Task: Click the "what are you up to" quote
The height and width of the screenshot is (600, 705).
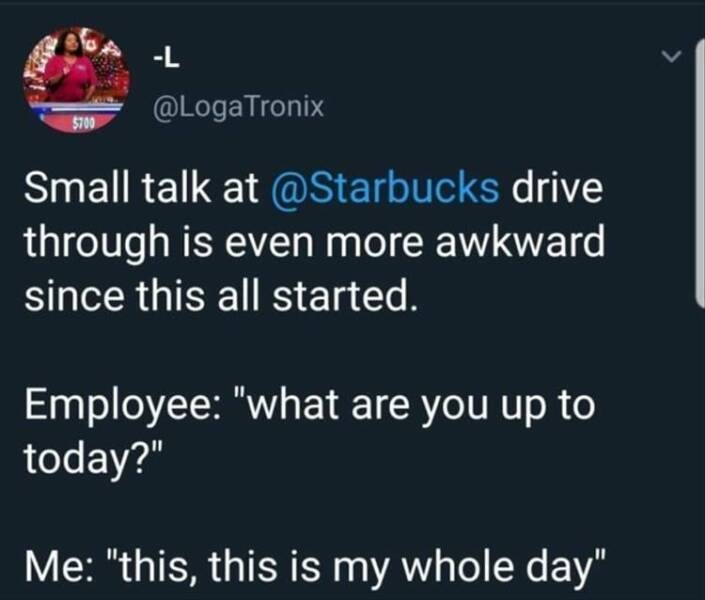Action: [x=422, y=406]
